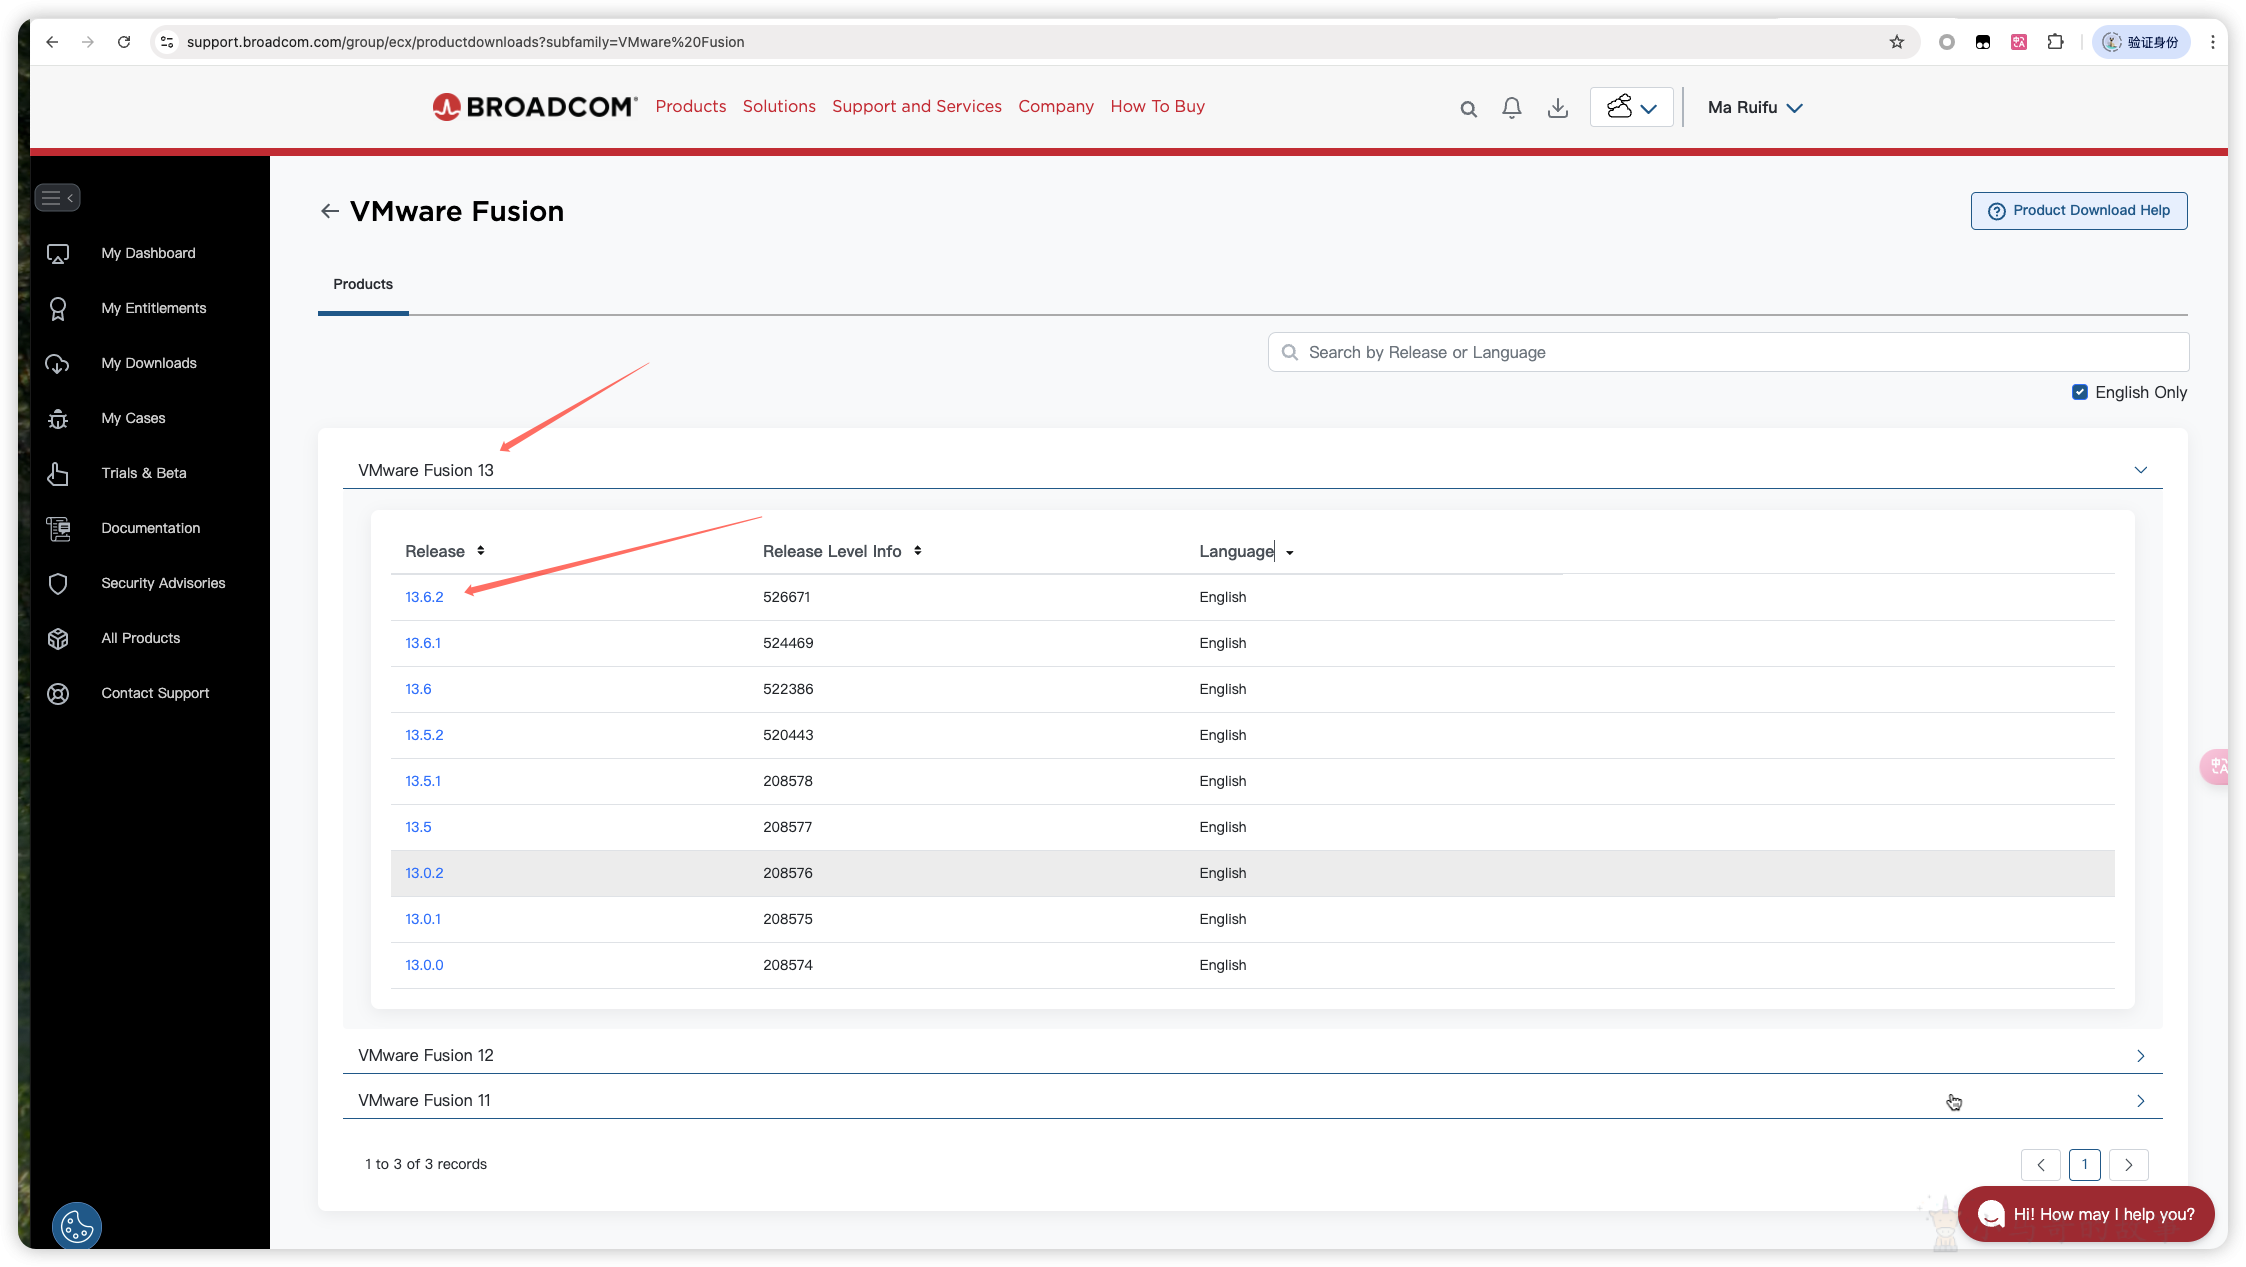Click the browser back arrow

point(52,42)
